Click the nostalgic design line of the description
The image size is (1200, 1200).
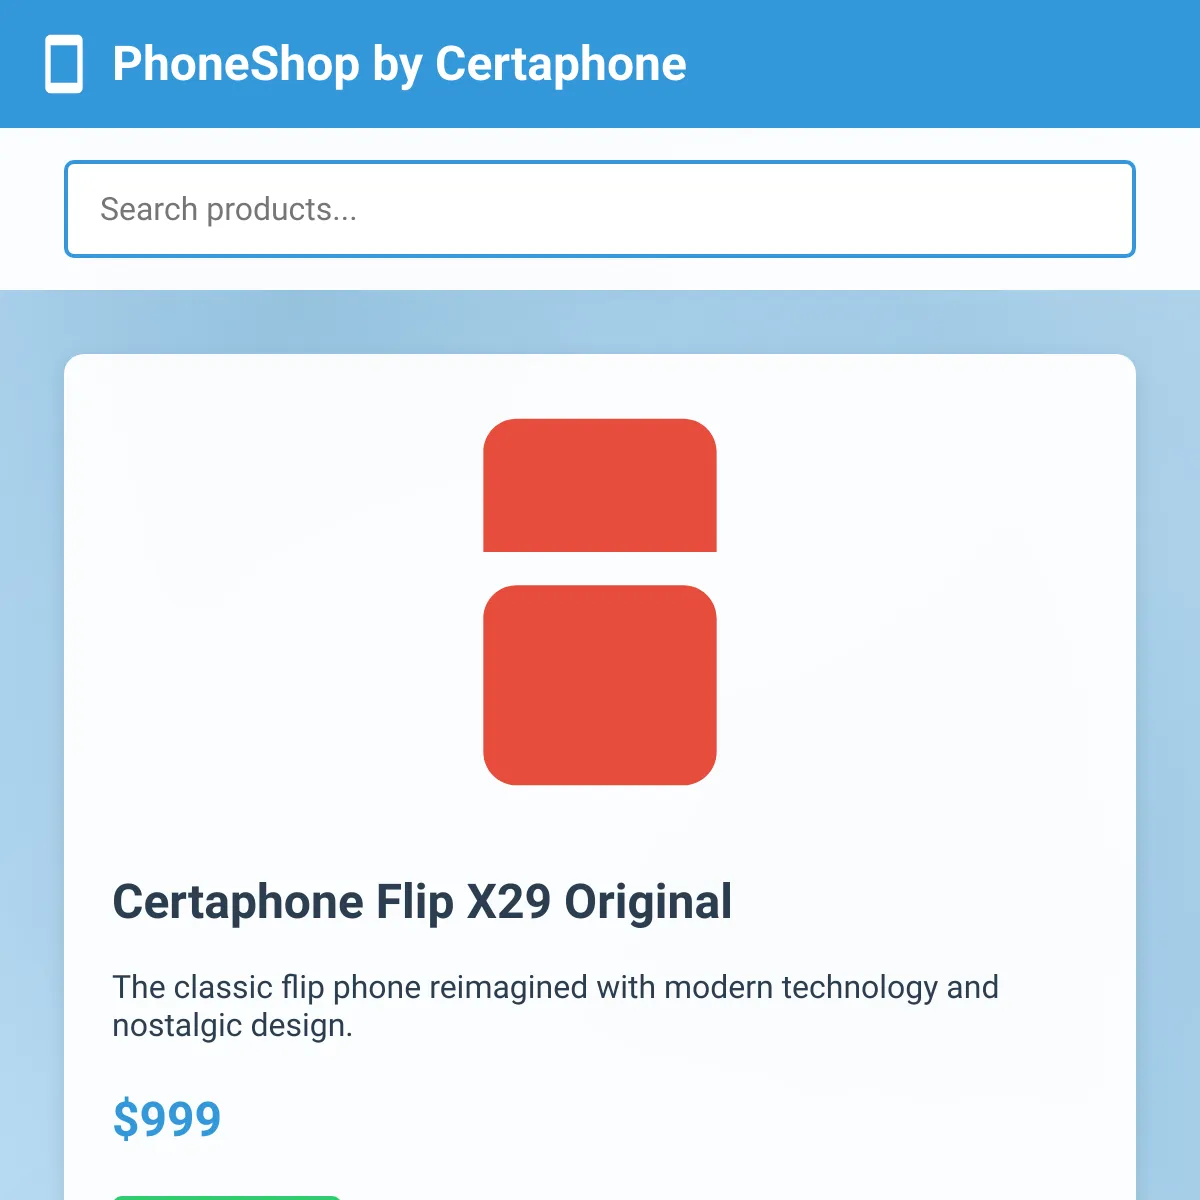pyautogui.click(x=232, y=1026)
